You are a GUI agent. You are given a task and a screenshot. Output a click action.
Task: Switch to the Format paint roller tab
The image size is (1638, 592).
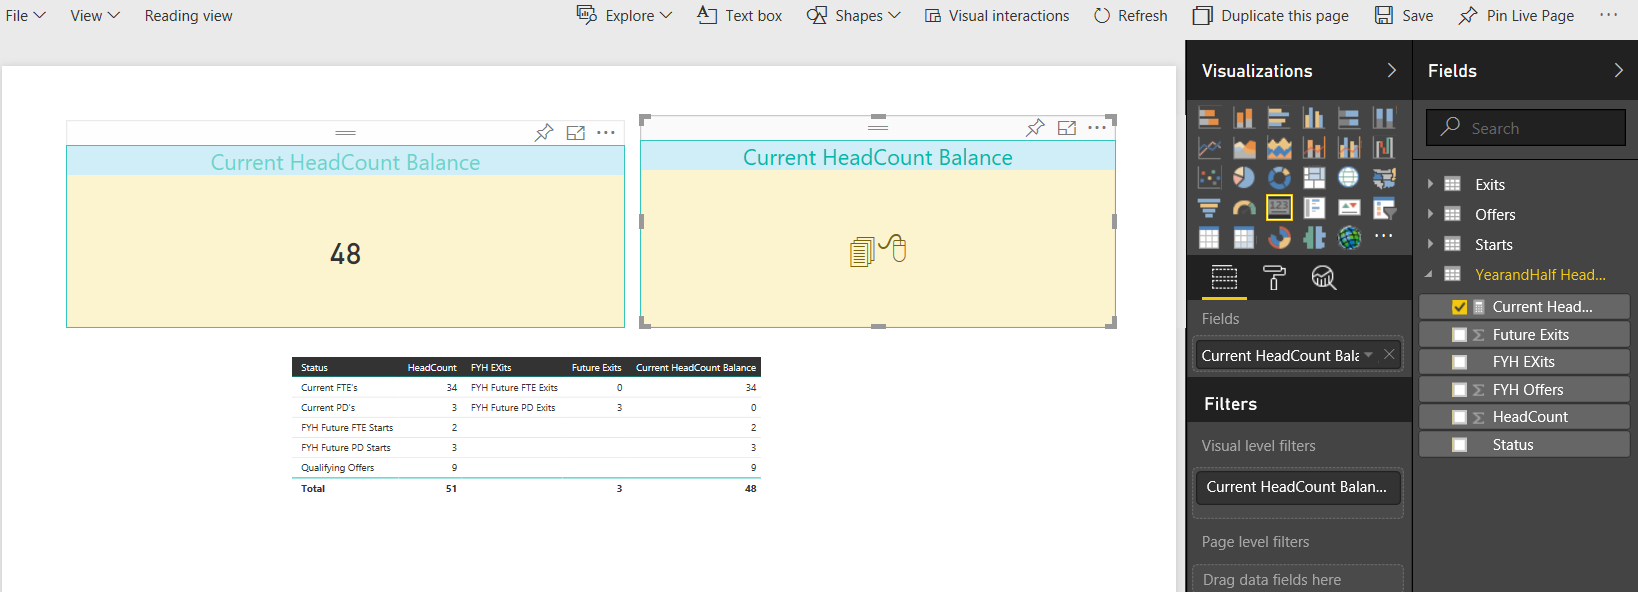coord(1274,277)
